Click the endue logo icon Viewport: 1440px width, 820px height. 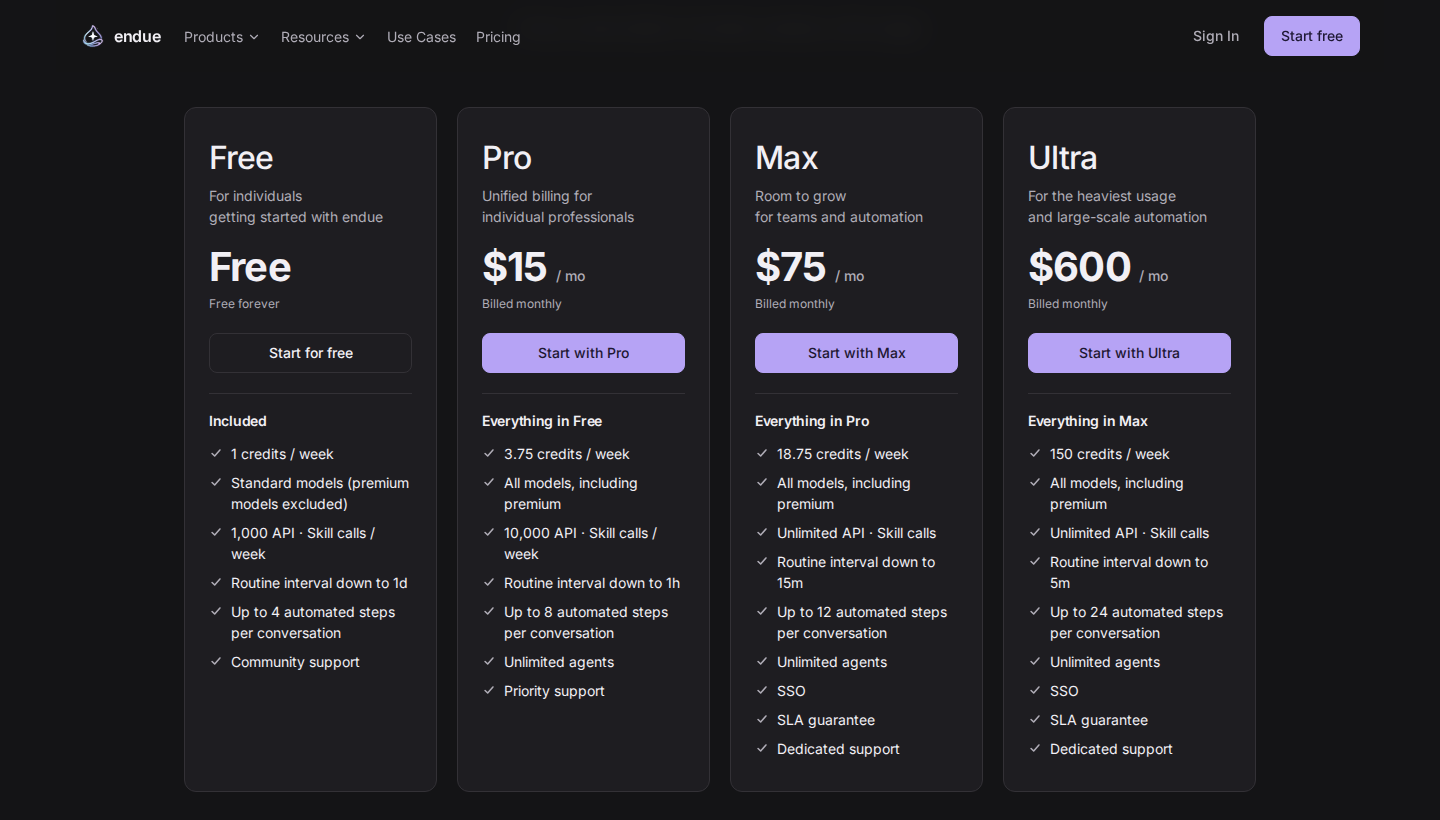[x=93, y=37]
